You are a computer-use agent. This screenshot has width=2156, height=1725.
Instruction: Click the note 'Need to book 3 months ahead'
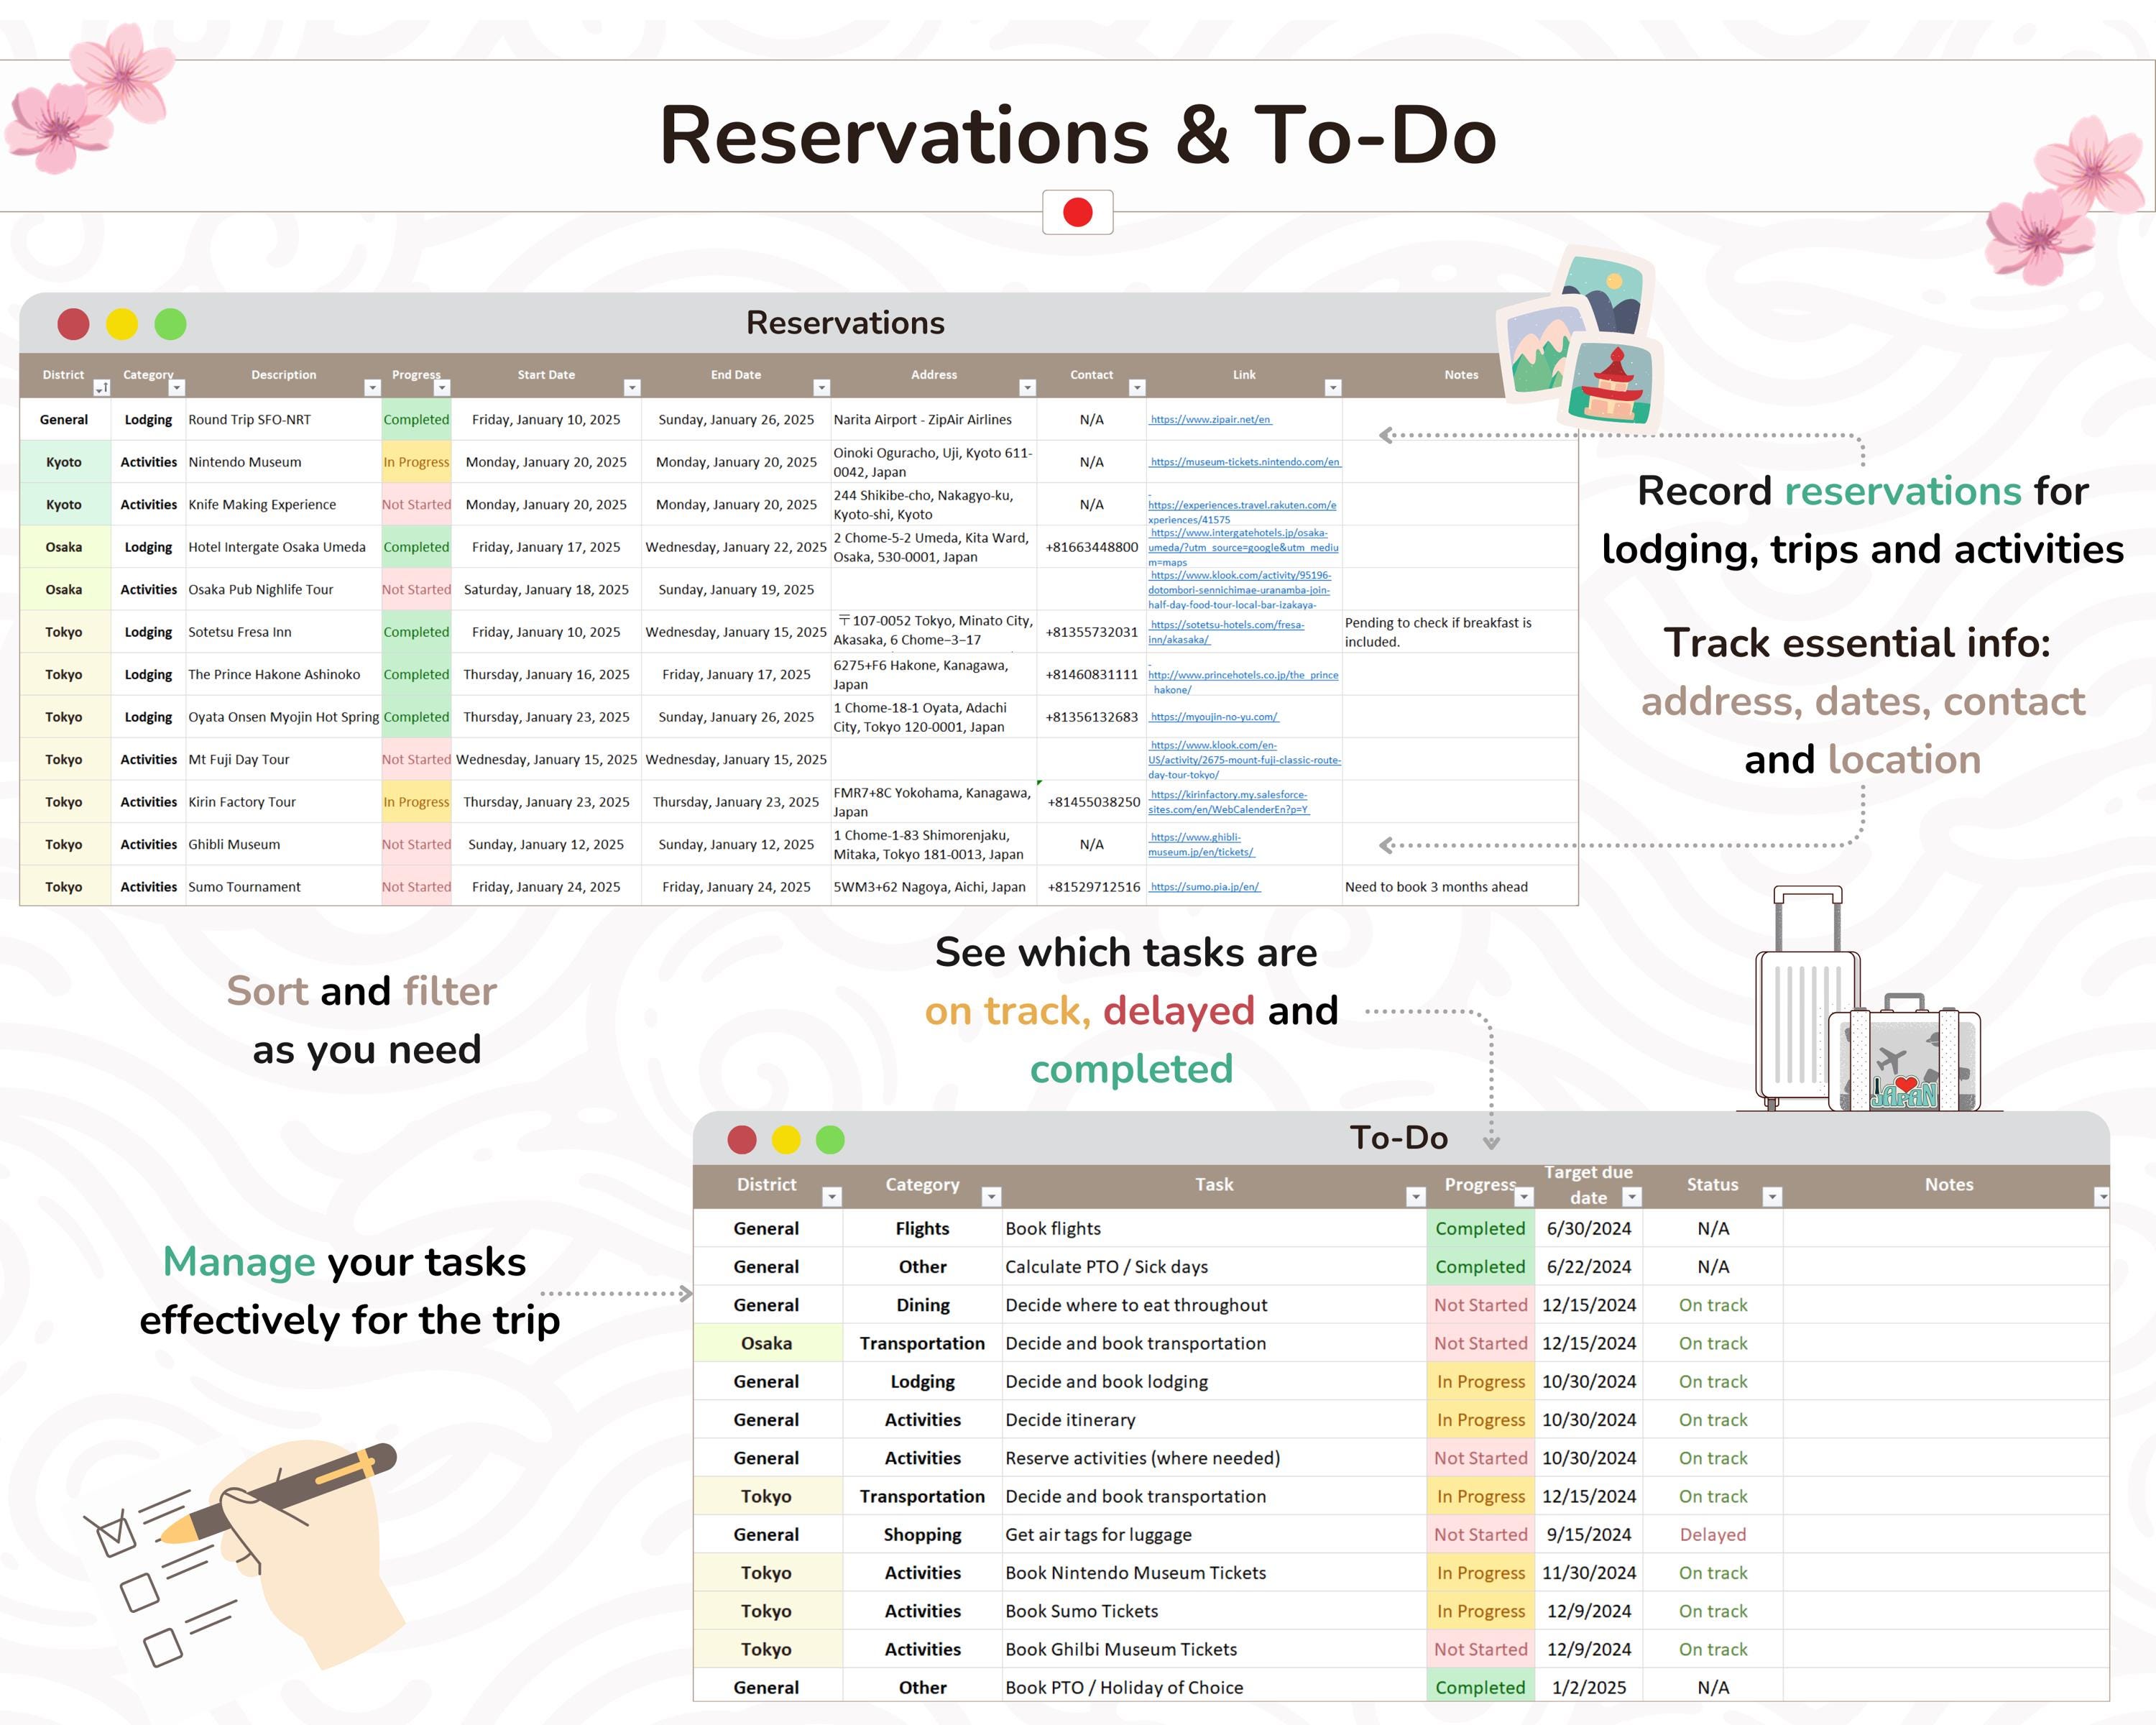[x=1437, y=887]
